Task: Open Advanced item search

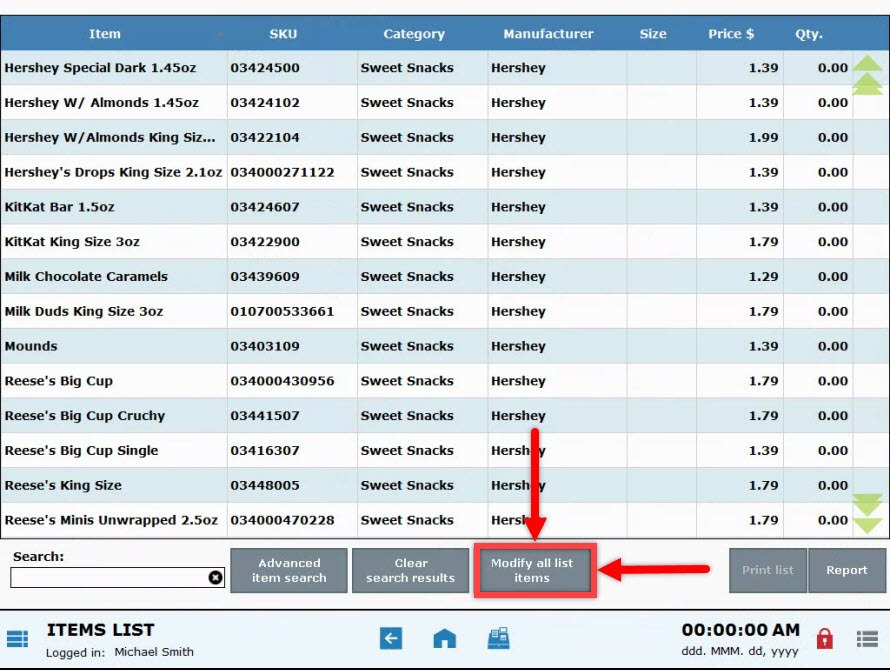Action: point(289,570)
